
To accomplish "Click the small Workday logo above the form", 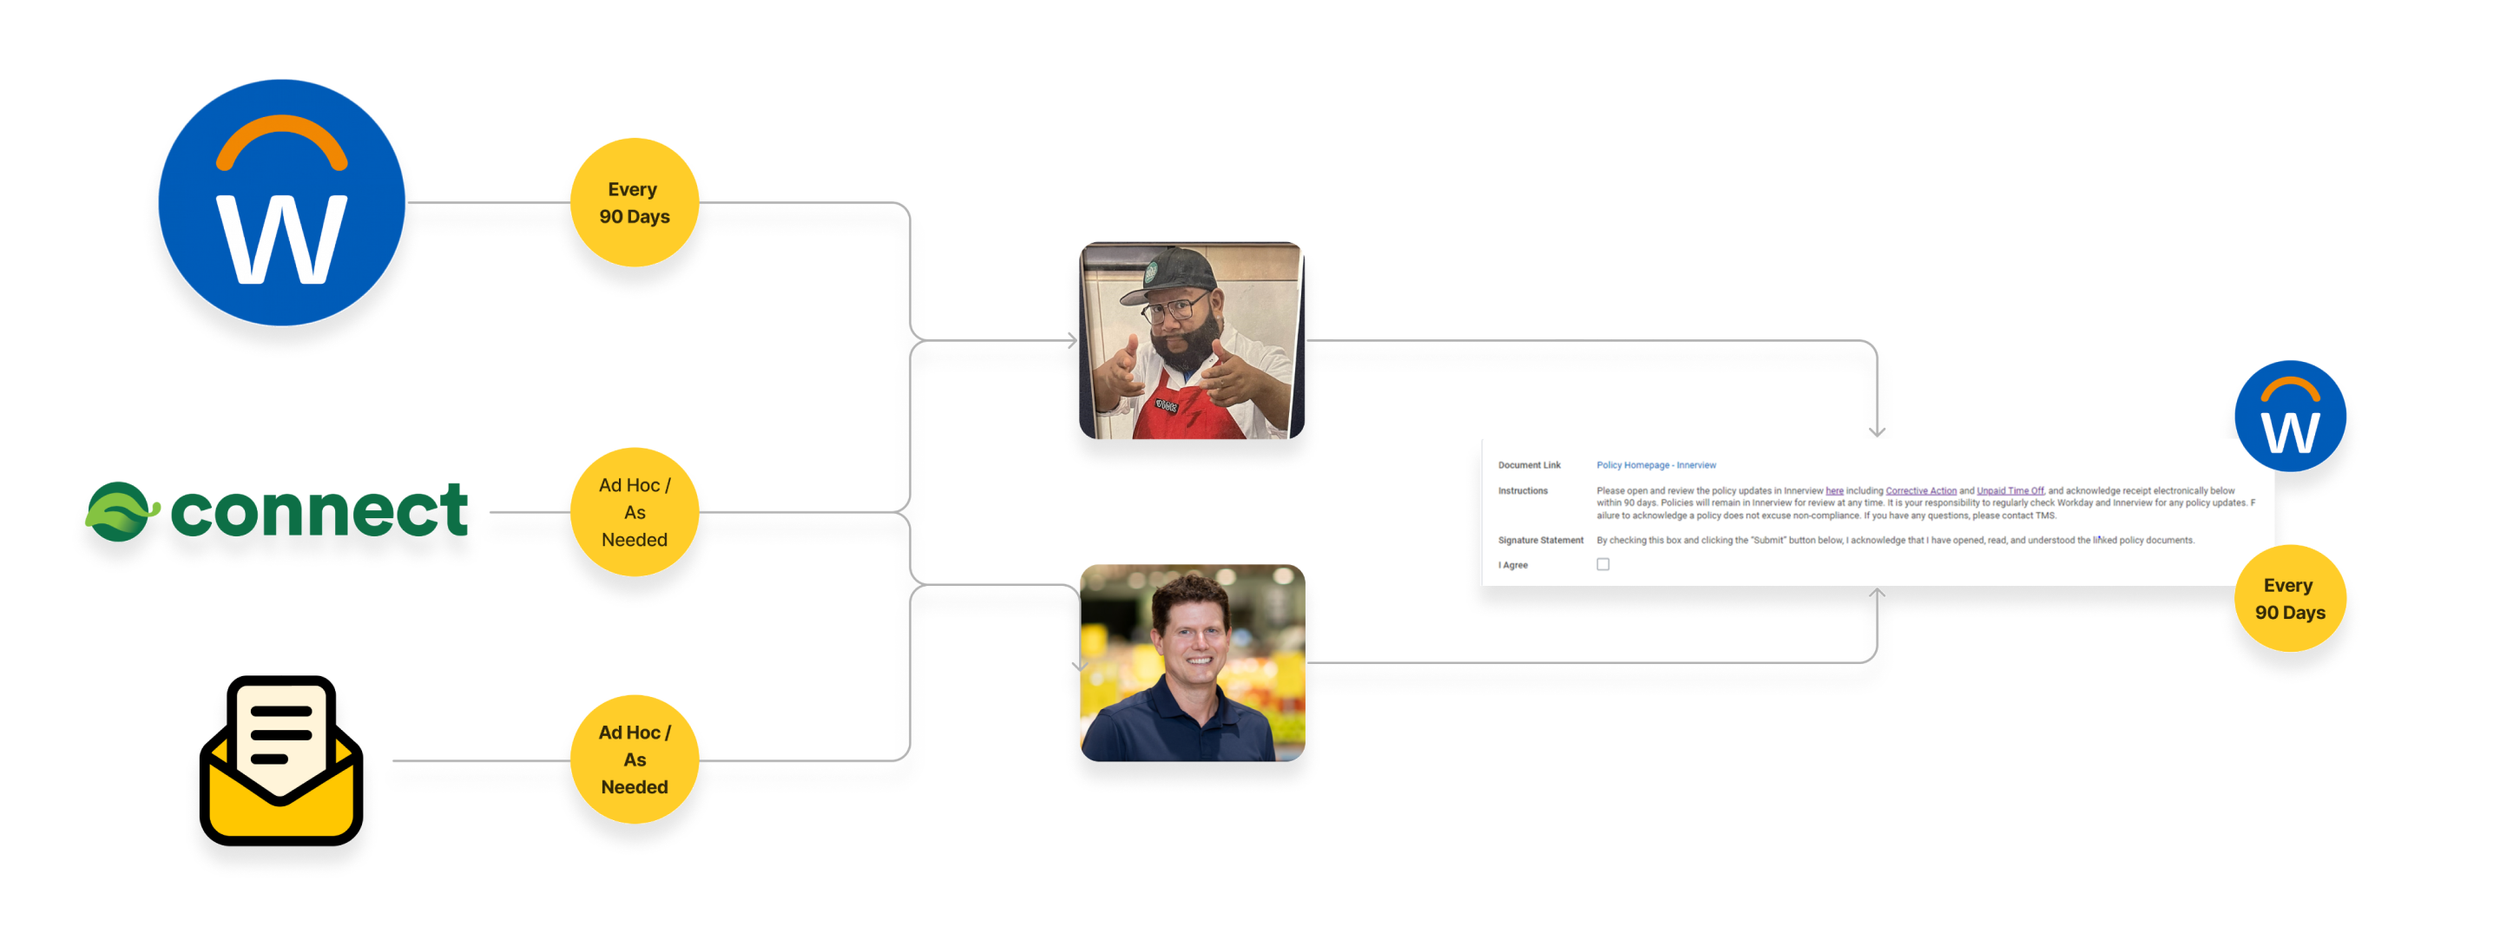I will [x=2290, y=416].
